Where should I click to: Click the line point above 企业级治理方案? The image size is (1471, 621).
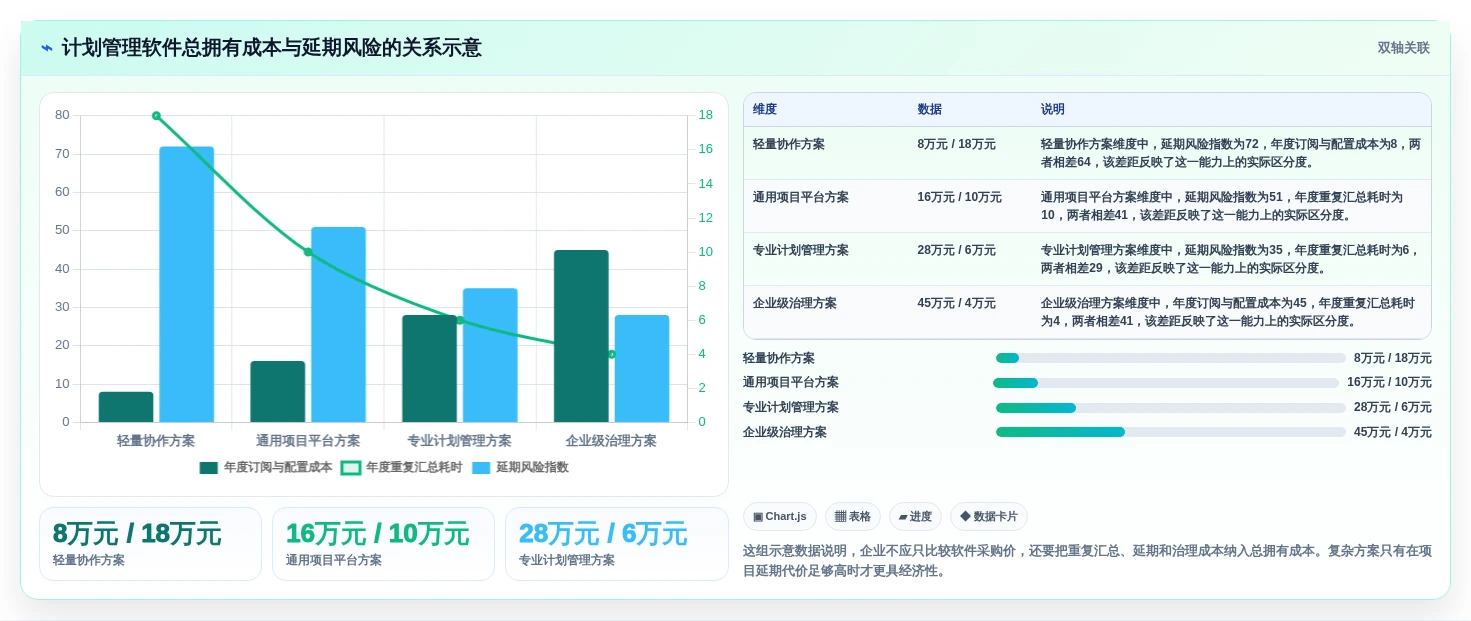612,354
